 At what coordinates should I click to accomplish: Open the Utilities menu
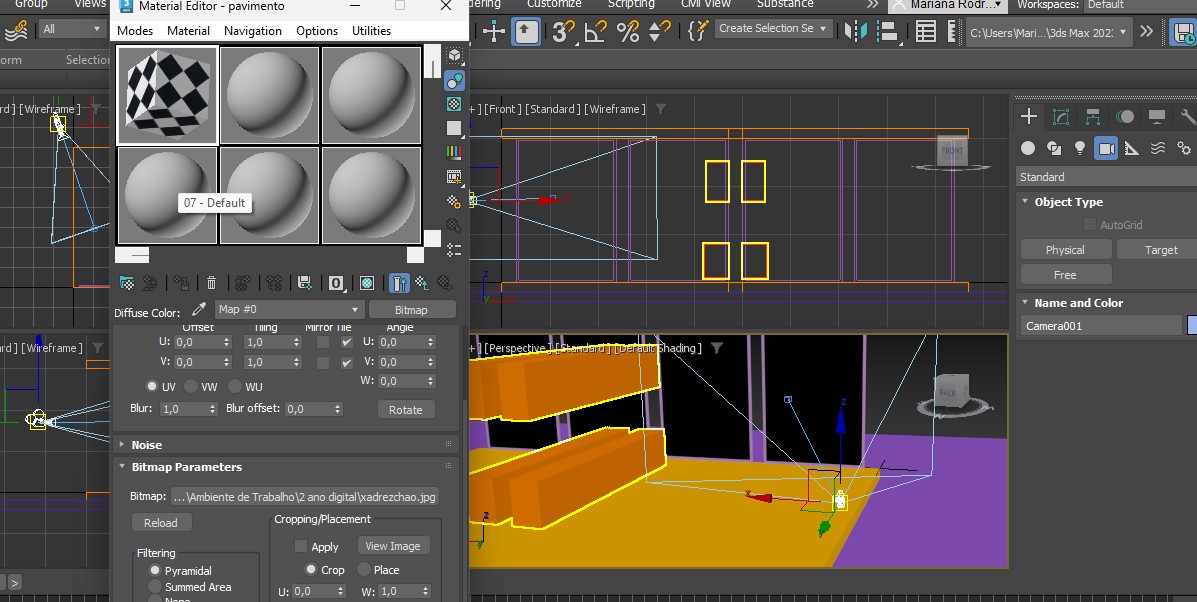[x=371, y=31]
